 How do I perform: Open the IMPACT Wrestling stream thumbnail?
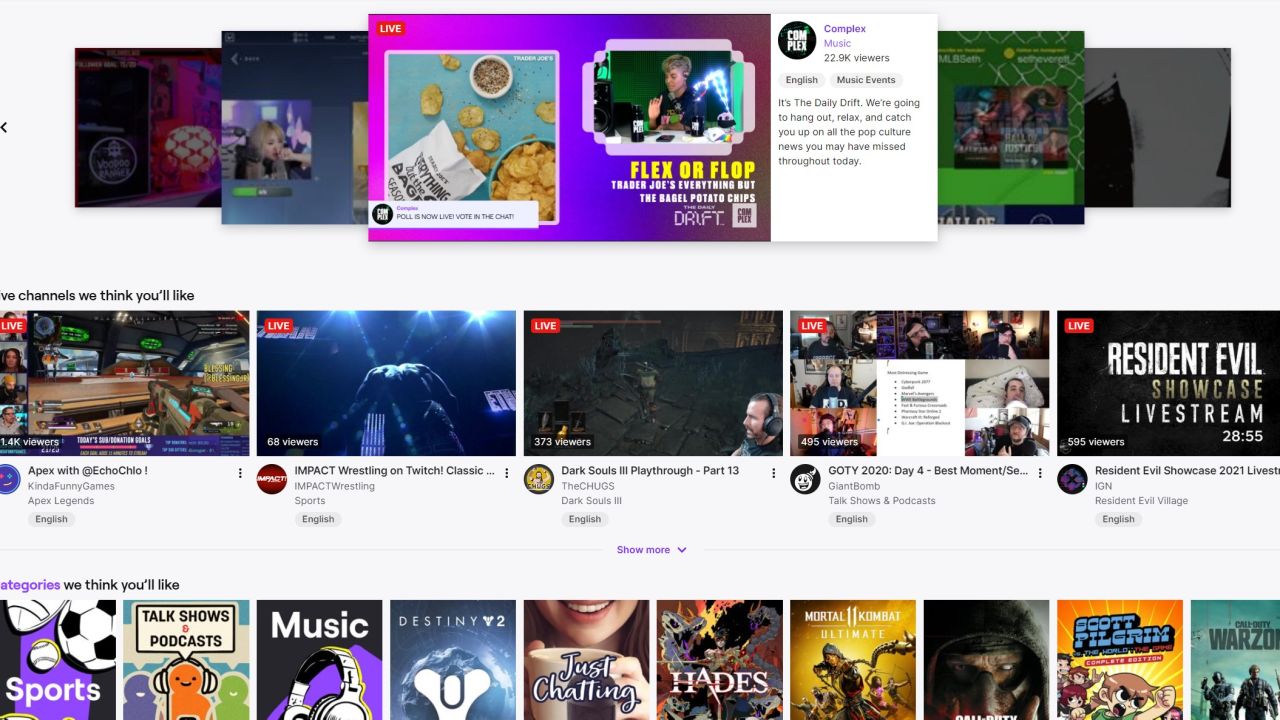(386, 383)
